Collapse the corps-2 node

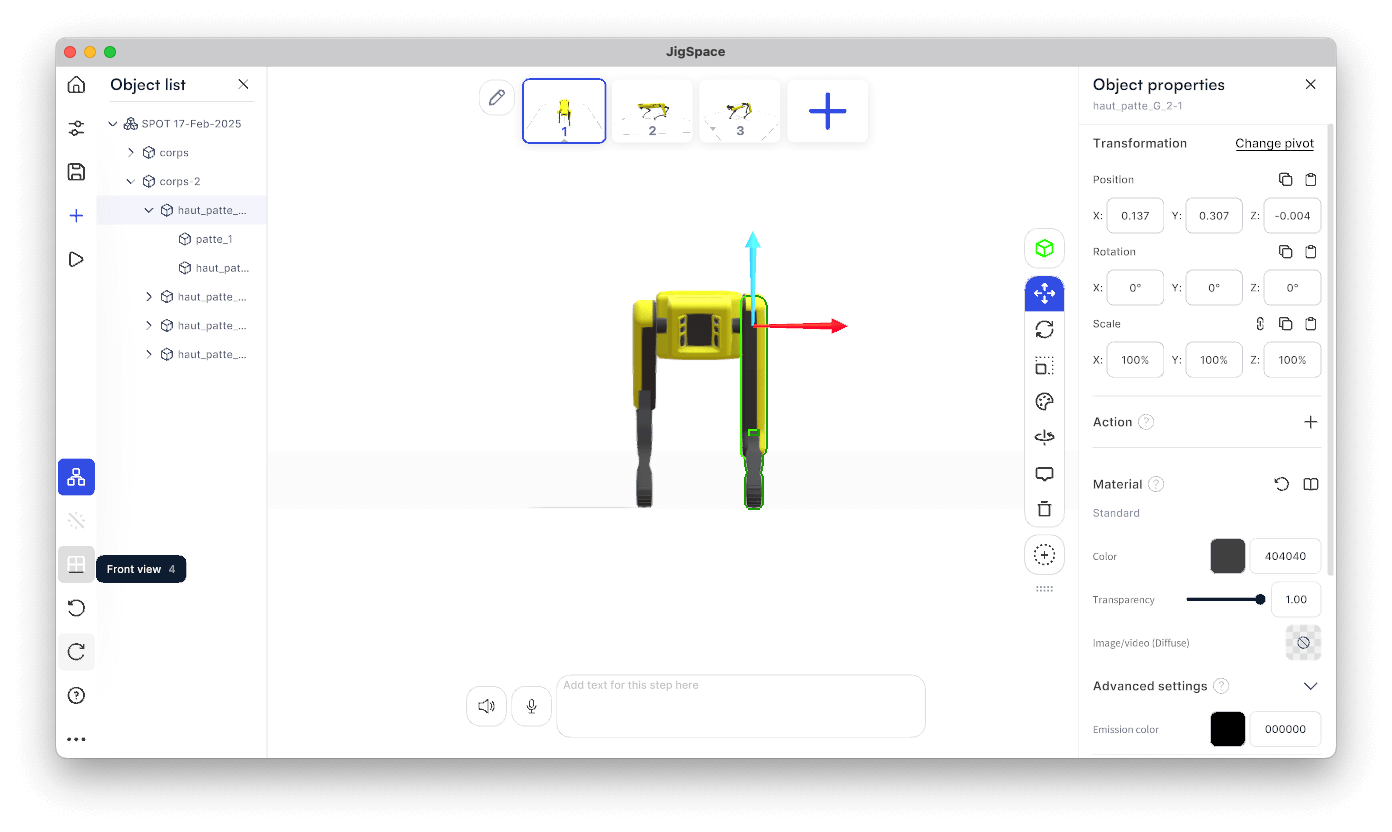click(131, 182)
